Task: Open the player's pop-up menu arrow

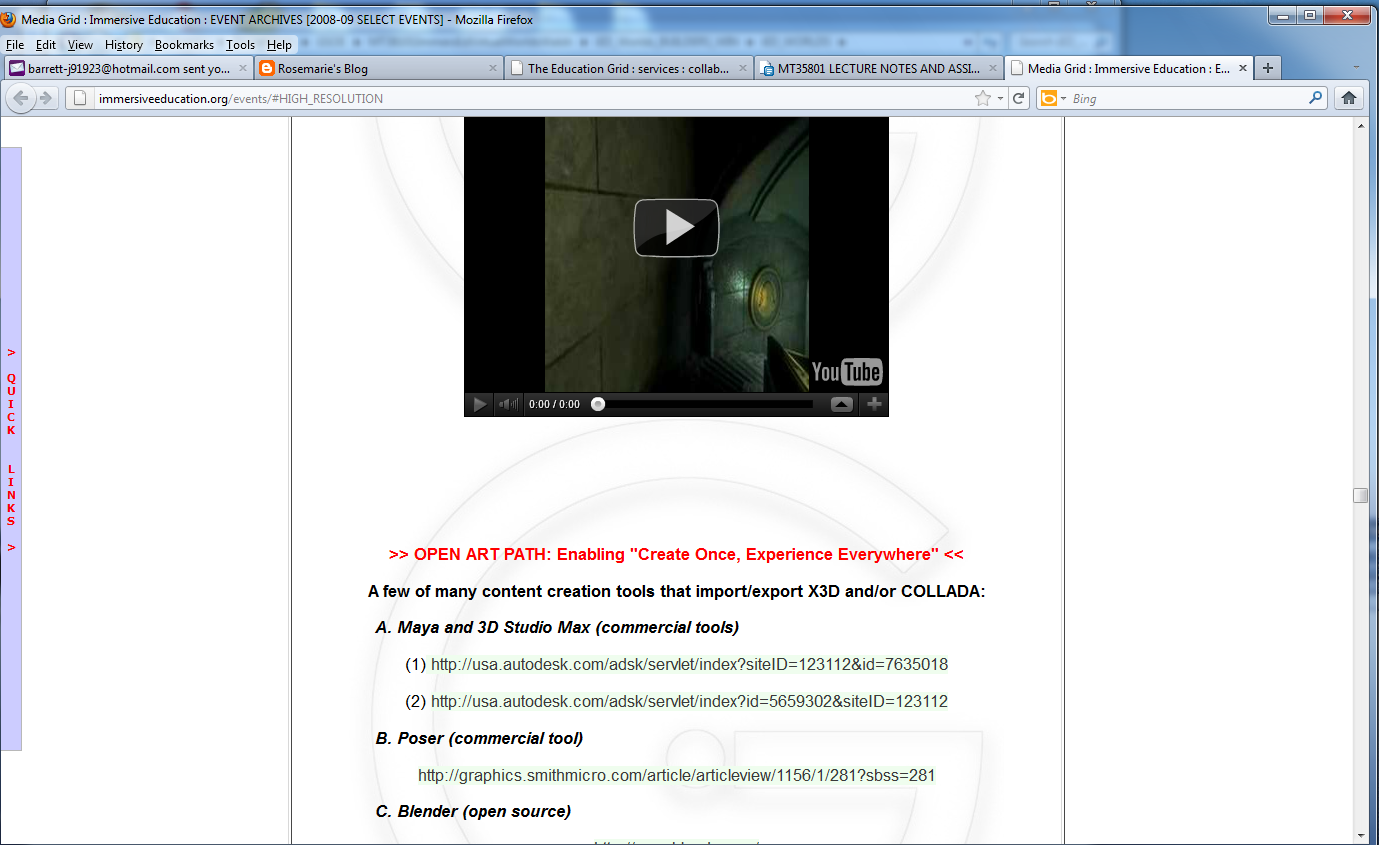Action: pos(842,404)
